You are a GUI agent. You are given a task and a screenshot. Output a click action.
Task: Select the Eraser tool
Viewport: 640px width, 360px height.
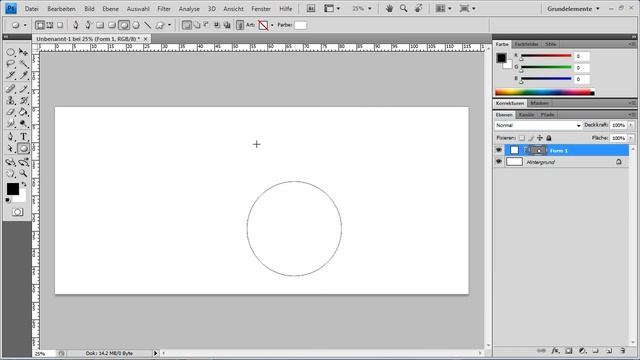click(11, 111)
